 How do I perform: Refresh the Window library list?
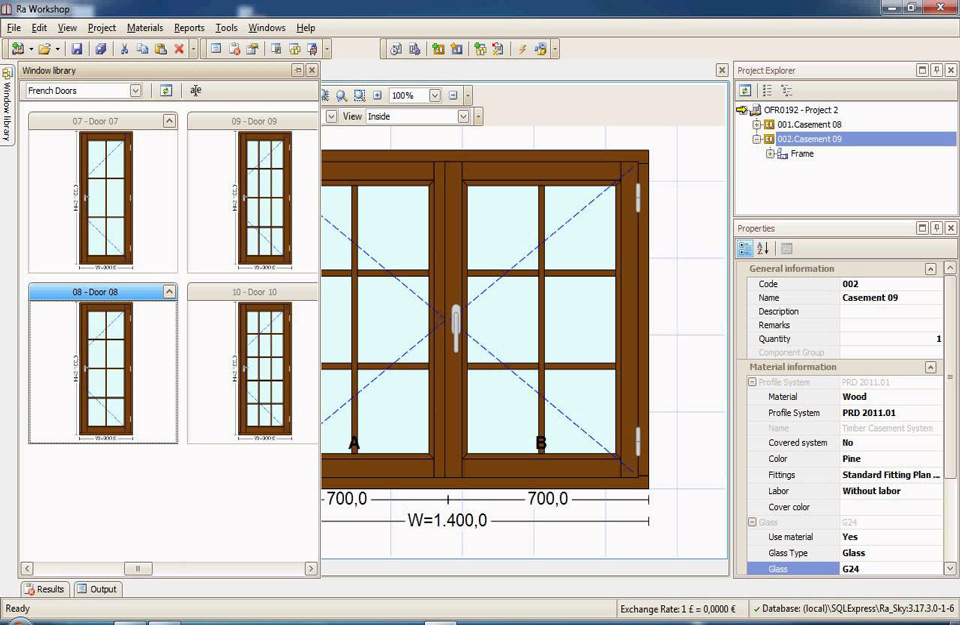point(166,91)
